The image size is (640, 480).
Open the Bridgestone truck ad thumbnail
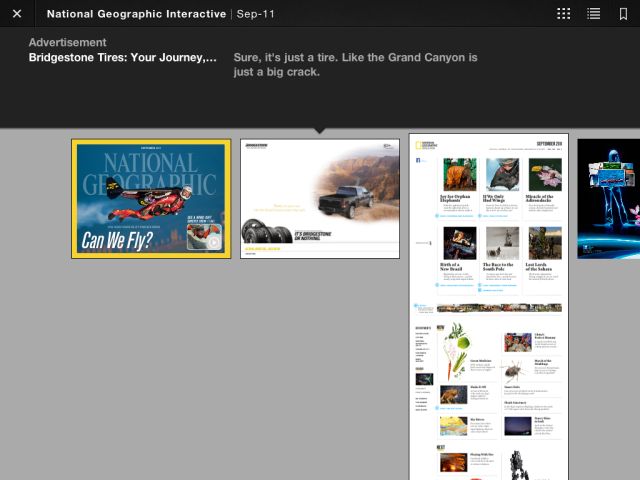click(320, 199)
